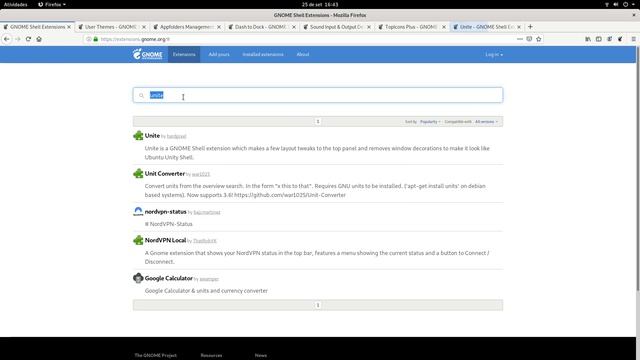Open the page actions three-dots menu
The width and height of the screenshot is (640, 360).
[520, 39]
